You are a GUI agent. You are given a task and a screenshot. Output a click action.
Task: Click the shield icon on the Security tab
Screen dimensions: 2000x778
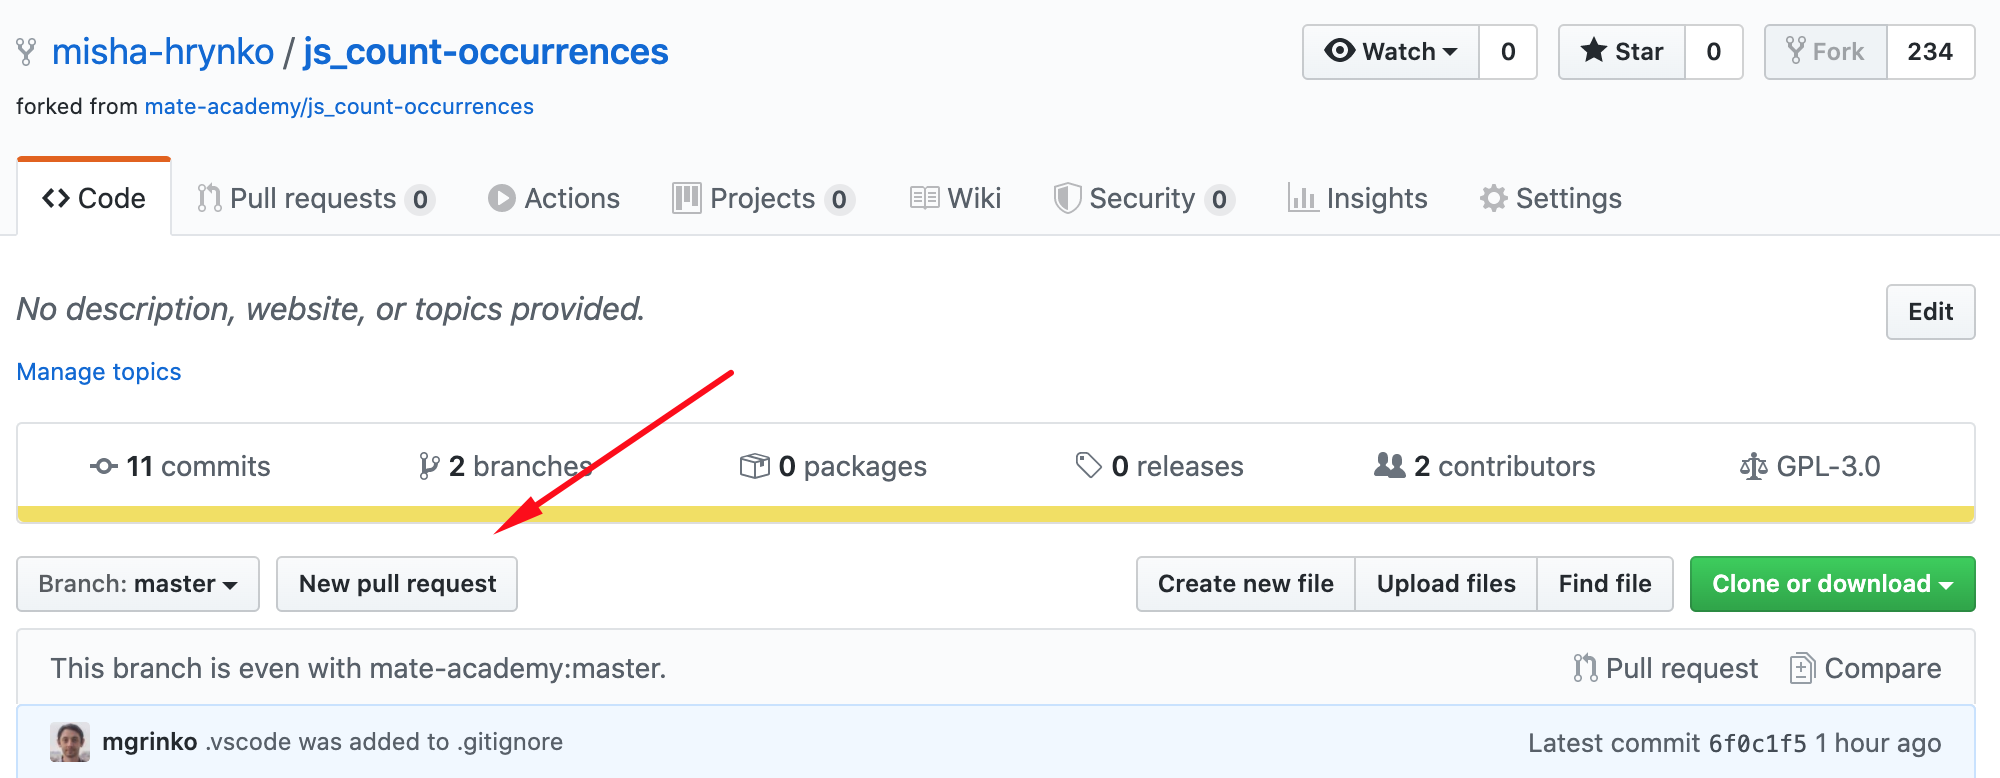(1067, 198)
